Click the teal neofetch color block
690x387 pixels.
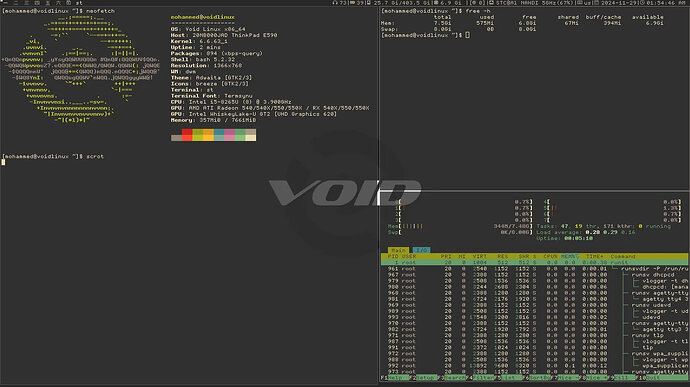click(219, 135)
